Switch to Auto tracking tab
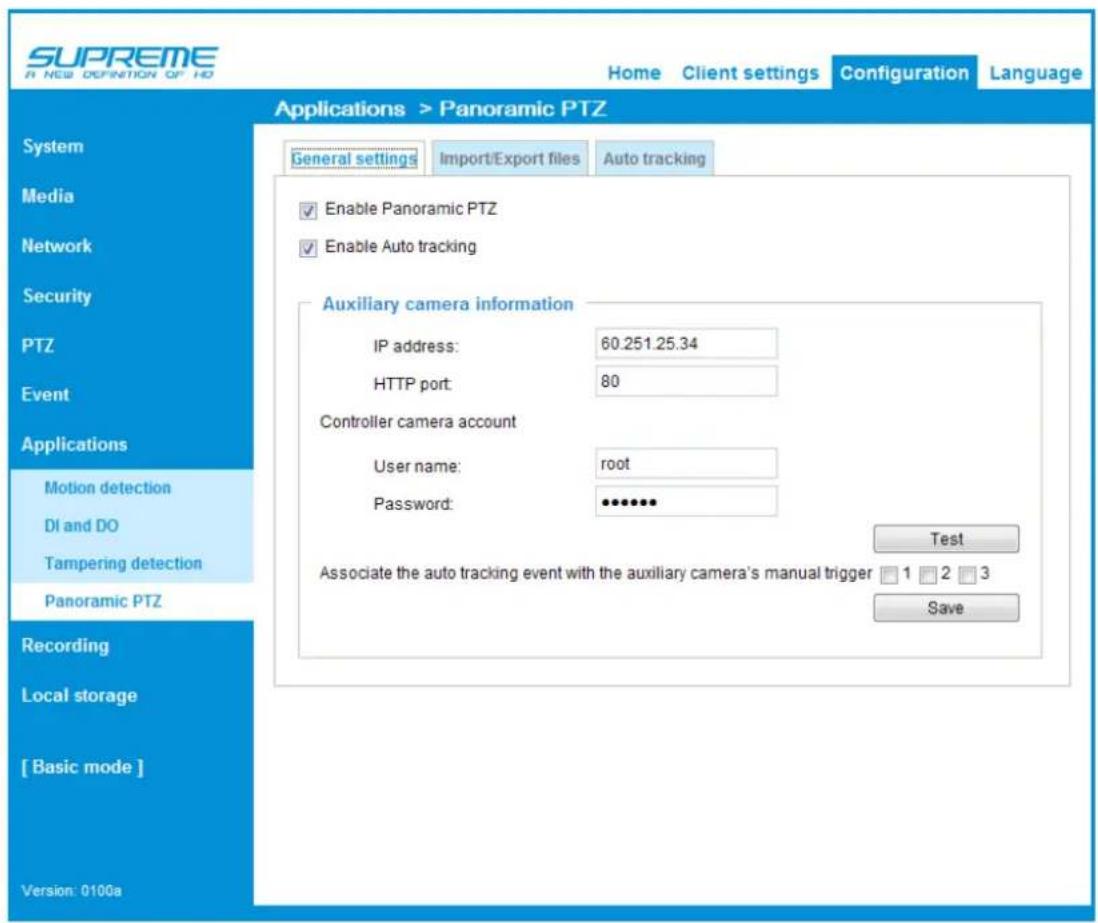1098x923 pixels. (654, 158)
